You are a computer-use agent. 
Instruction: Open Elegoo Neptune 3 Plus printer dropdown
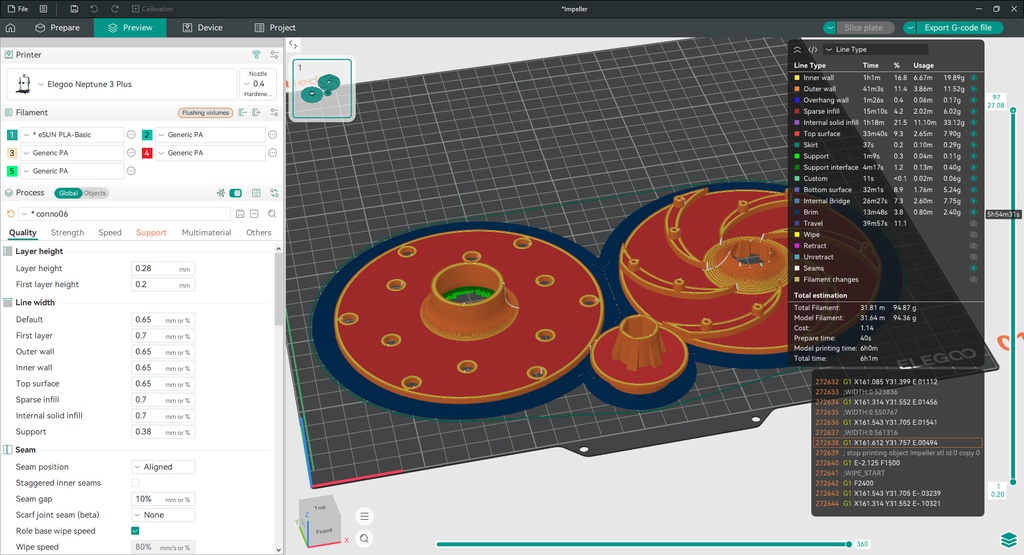[122, 84]
